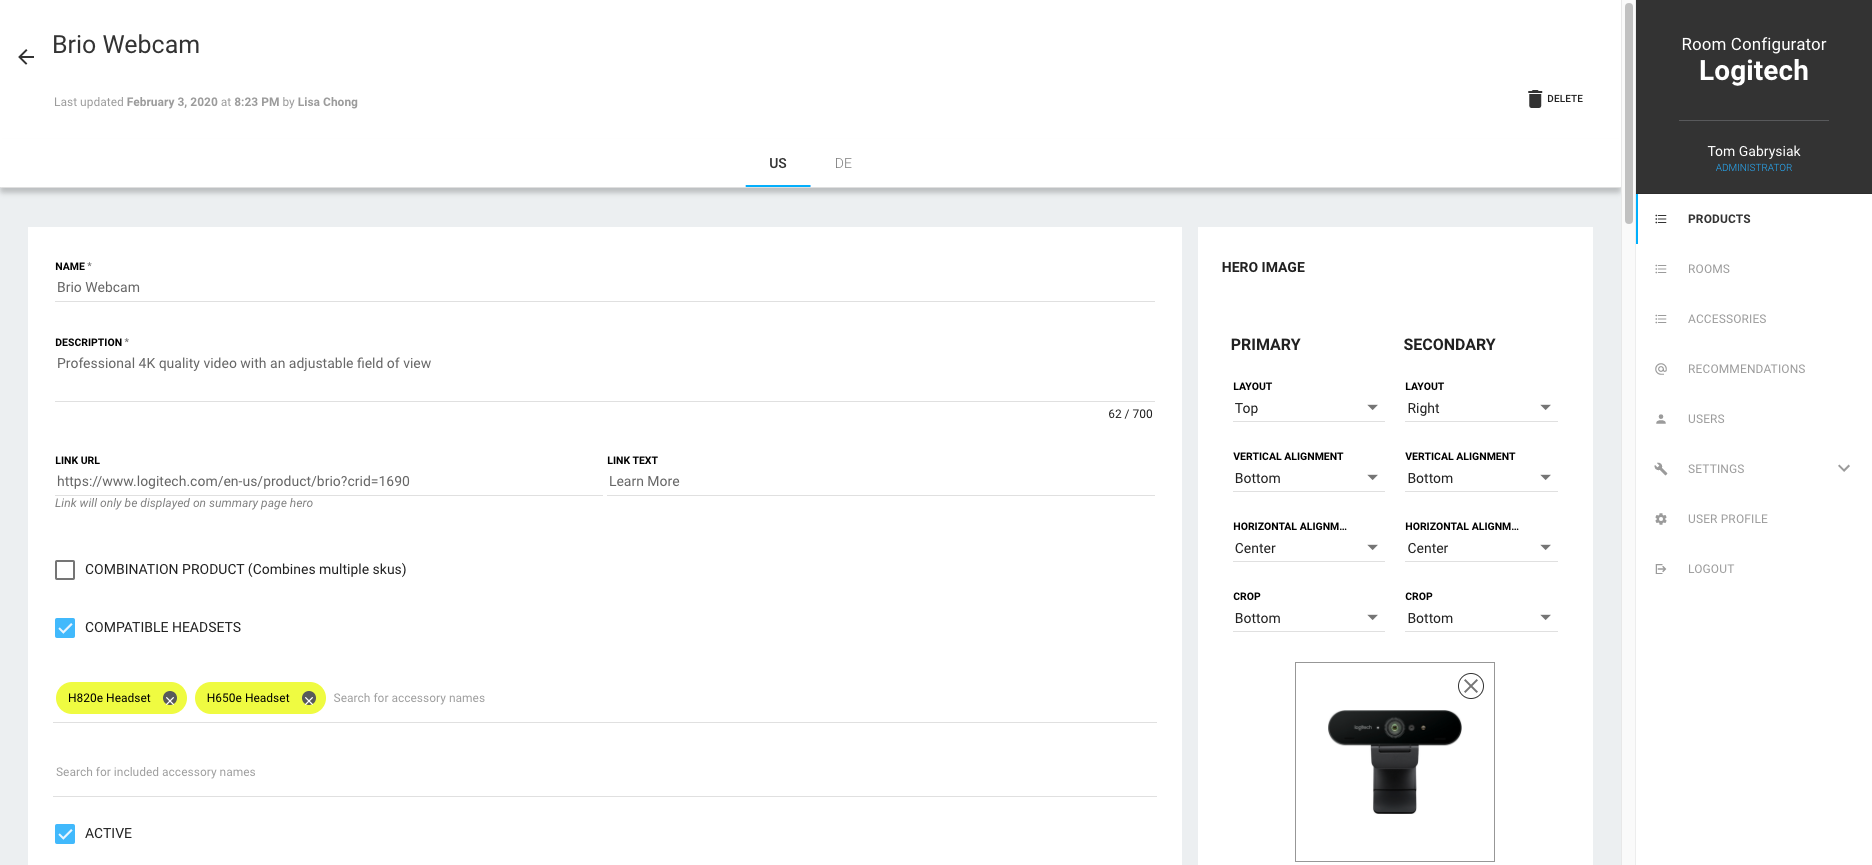Viewport: 1872px width, 865px height.
Task: Toggle the Active checkbox
Action: pyautogui.click(x=65, y=834)
